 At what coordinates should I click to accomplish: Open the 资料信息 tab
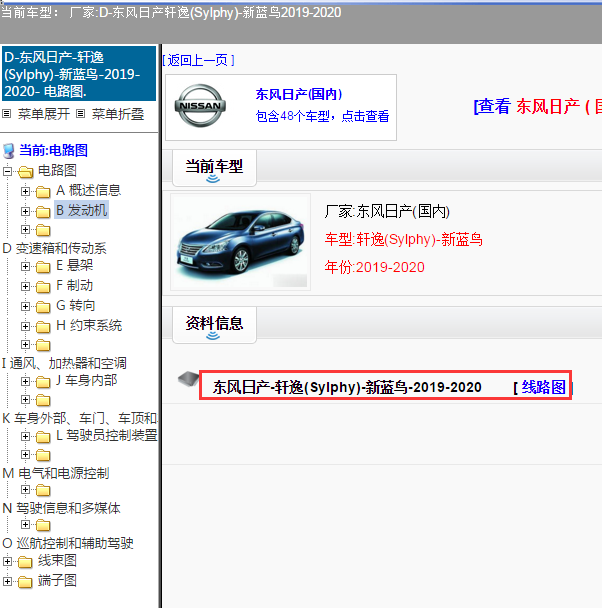tap(214, 325)
